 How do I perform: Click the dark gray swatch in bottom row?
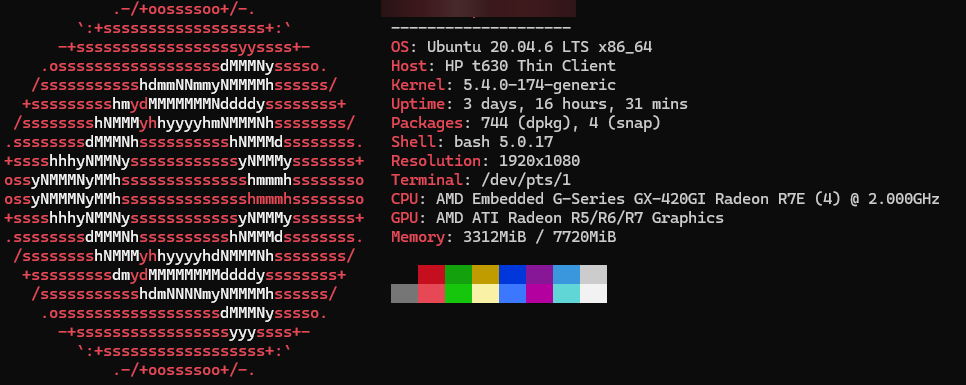click(x=405, y=293)
